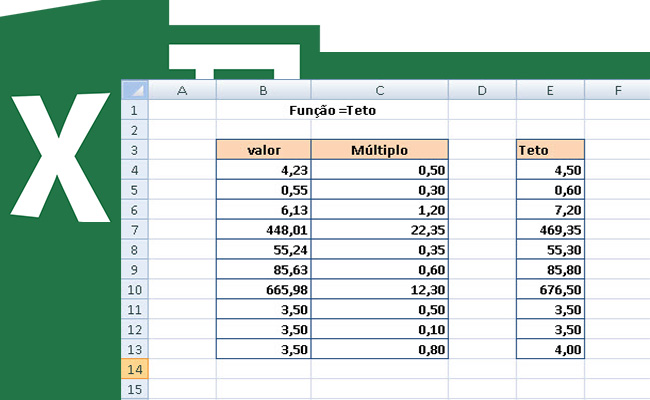Select row 15 header

click(135, 389)
